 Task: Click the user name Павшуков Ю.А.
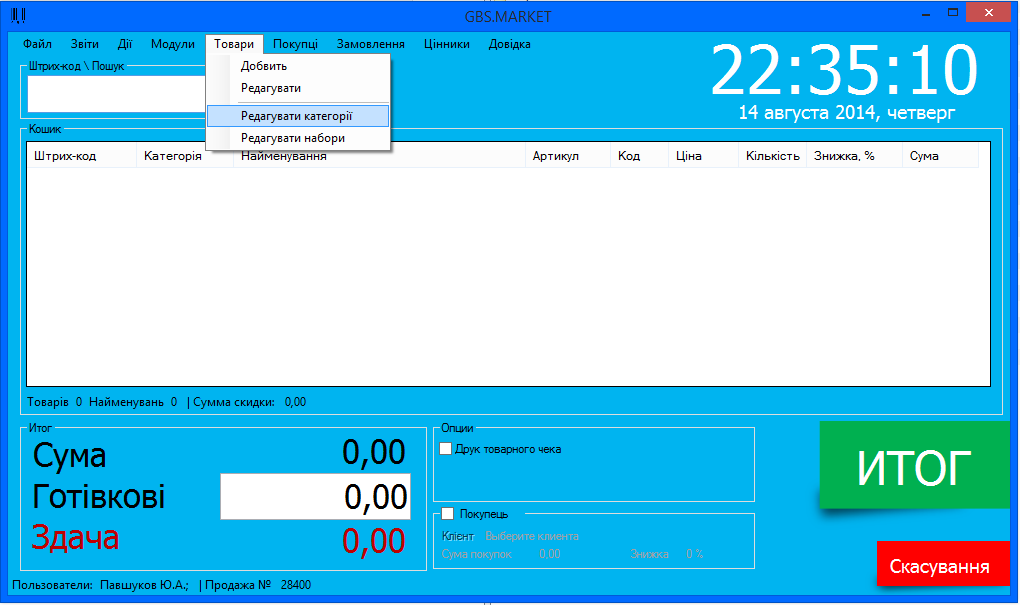[x=144, y=585]
